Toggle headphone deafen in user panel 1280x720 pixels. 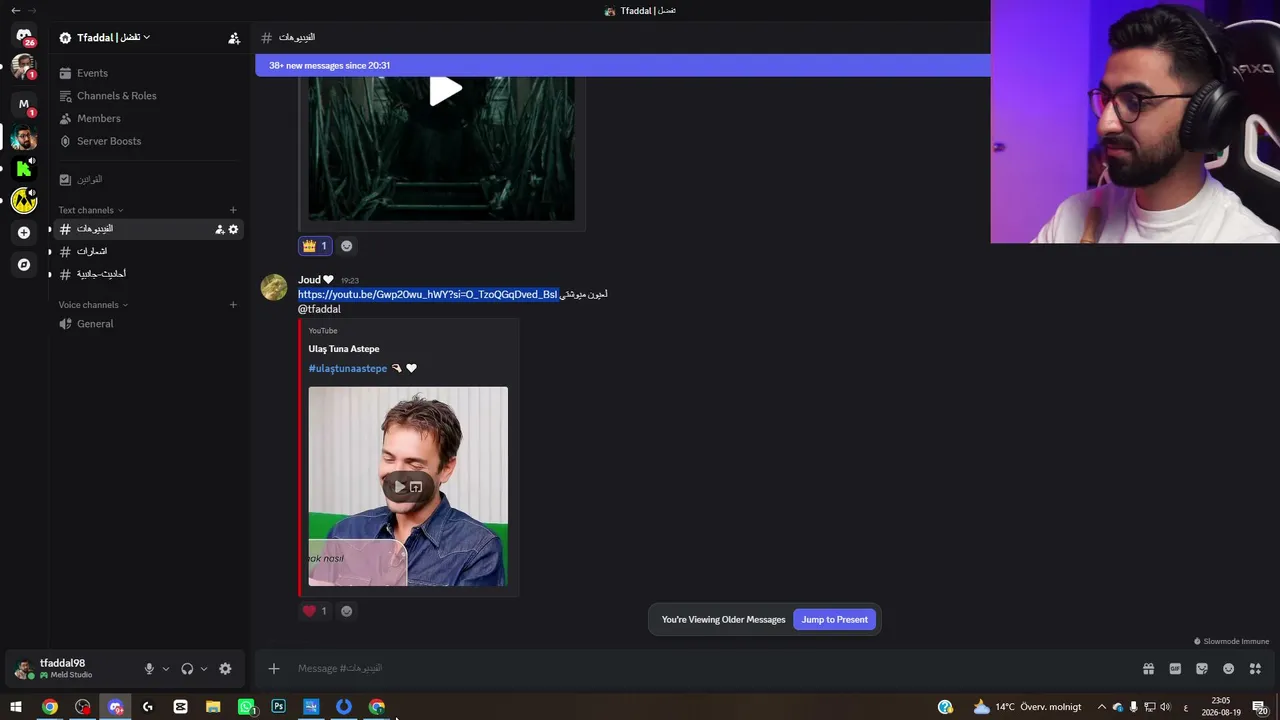click(x=187, y=669)
